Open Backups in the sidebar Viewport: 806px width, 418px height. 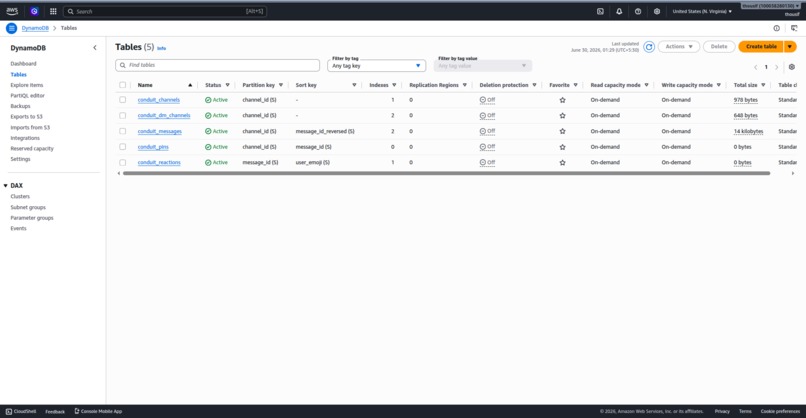coord(20,106)
